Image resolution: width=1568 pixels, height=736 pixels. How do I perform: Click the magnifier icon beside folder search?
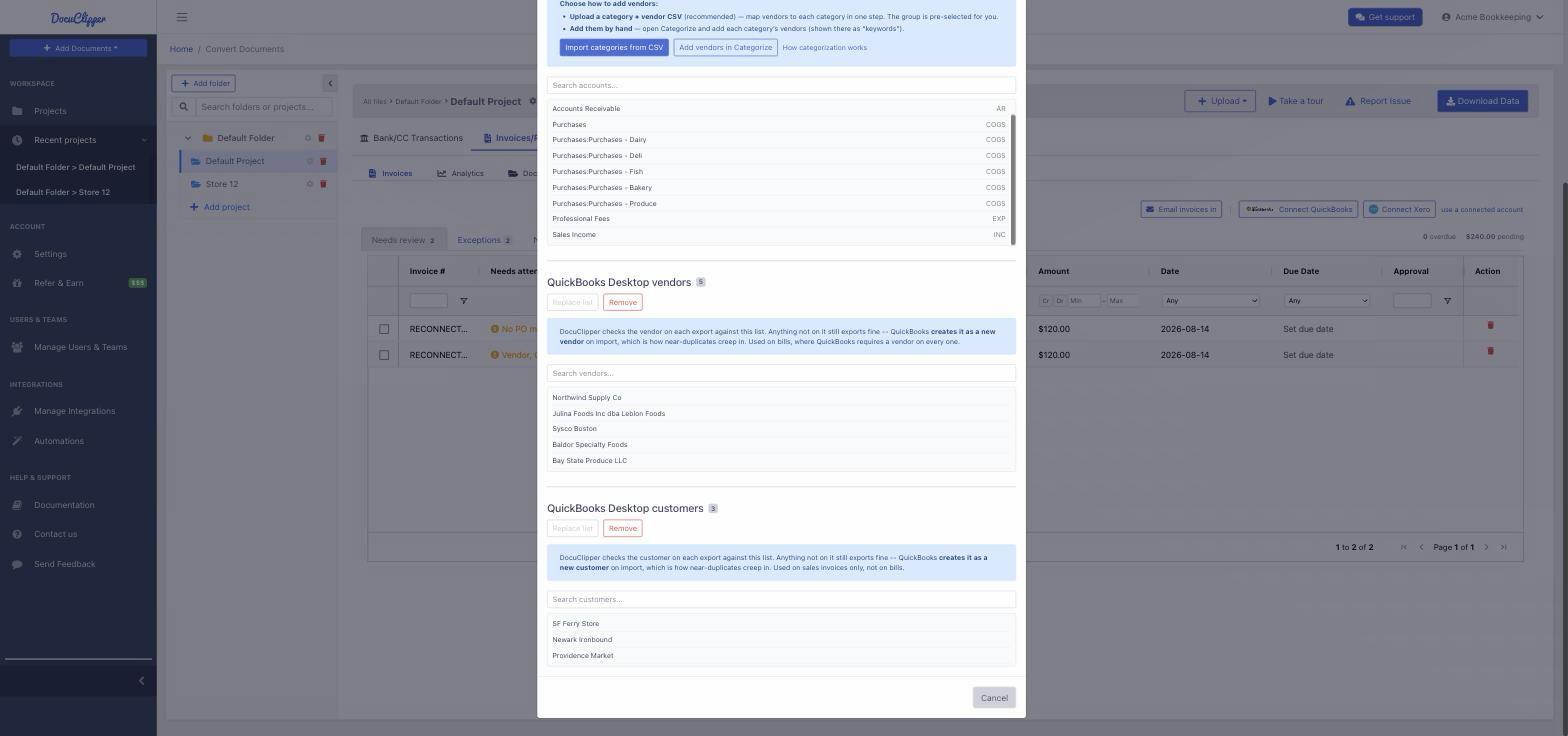point(183,107)
